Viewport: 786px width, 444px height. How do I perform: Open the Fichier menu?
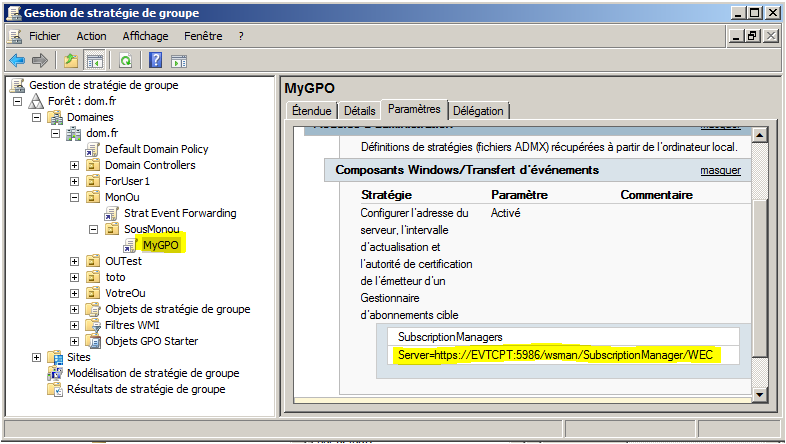click(x=45, y=36)
